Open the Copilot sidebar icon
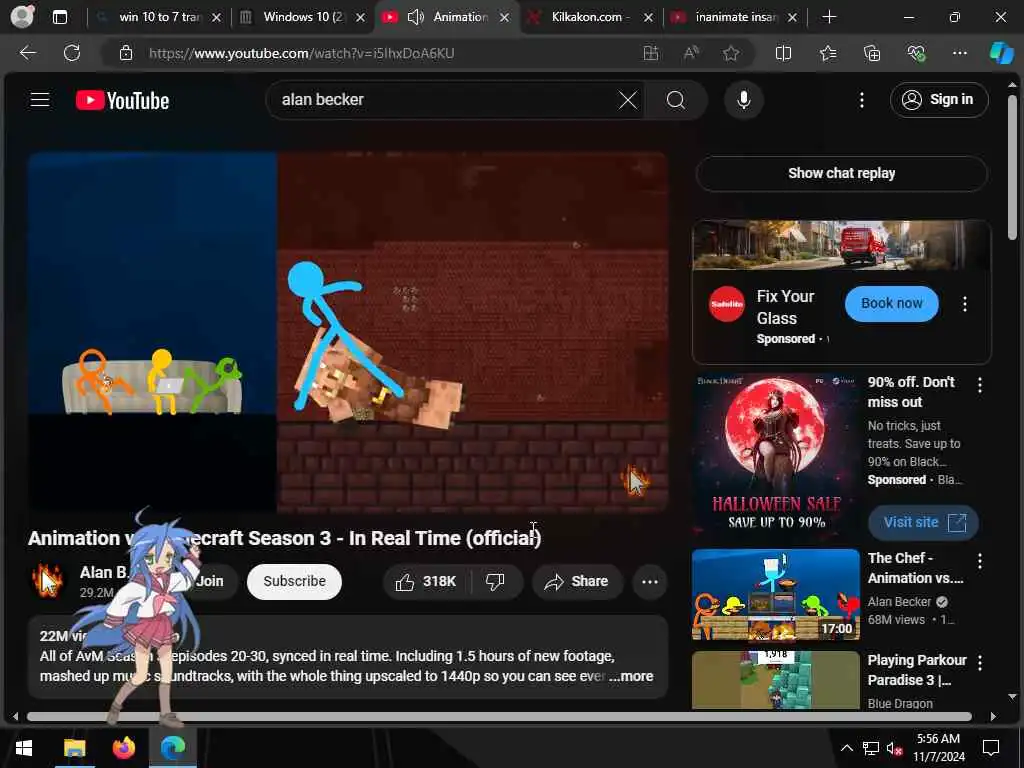The width and height of the screenshot is (1024, 768). click(1002, 53)
